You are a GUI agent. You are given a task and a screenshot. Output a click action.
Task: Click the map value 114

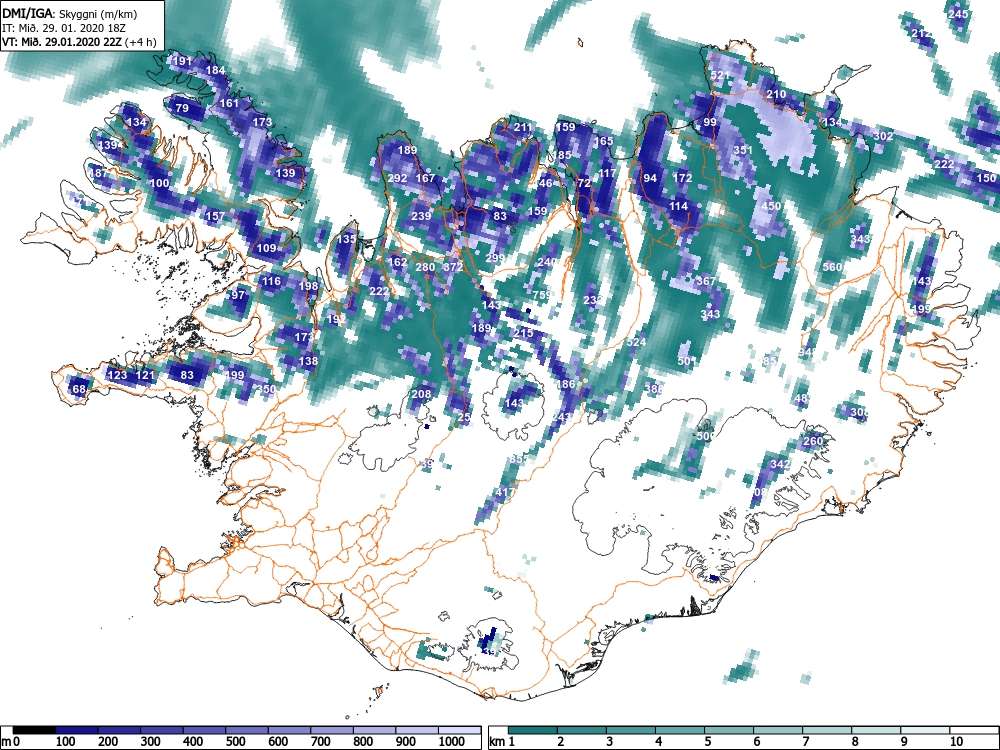[x=678, y=206]
